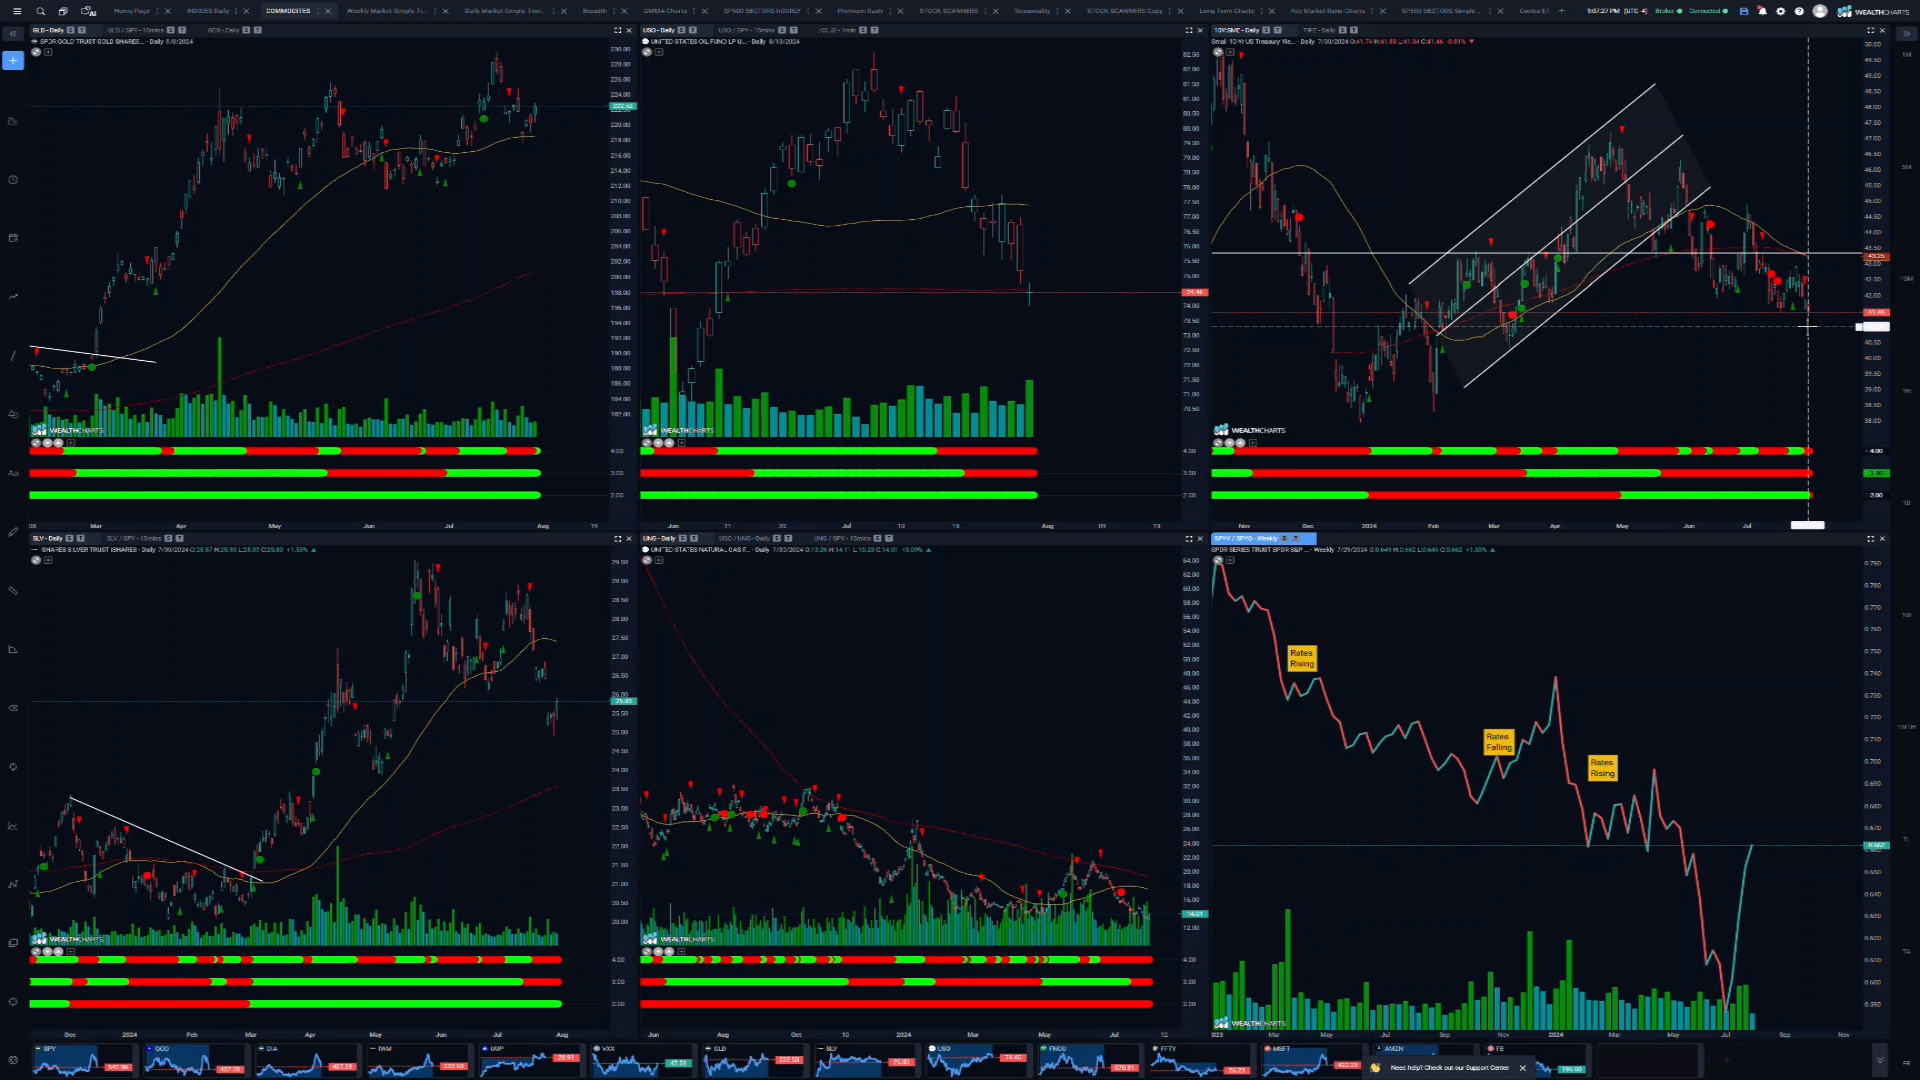1920x1080 pixels.
Task: Toggle indicator visibility on GLD chart
Action: 36,52
